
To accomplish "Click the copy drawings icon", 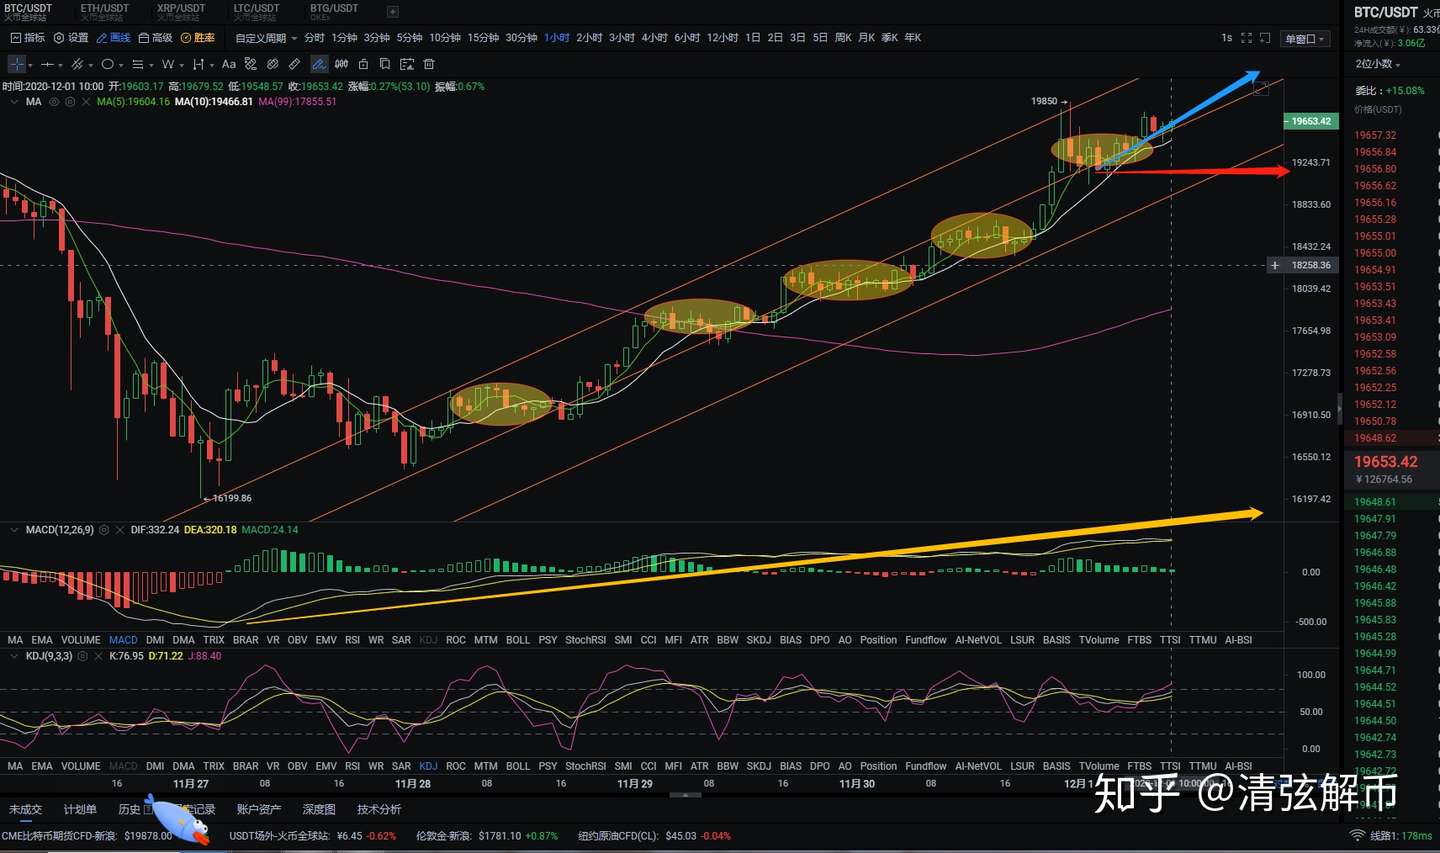I will coord(385,64).
